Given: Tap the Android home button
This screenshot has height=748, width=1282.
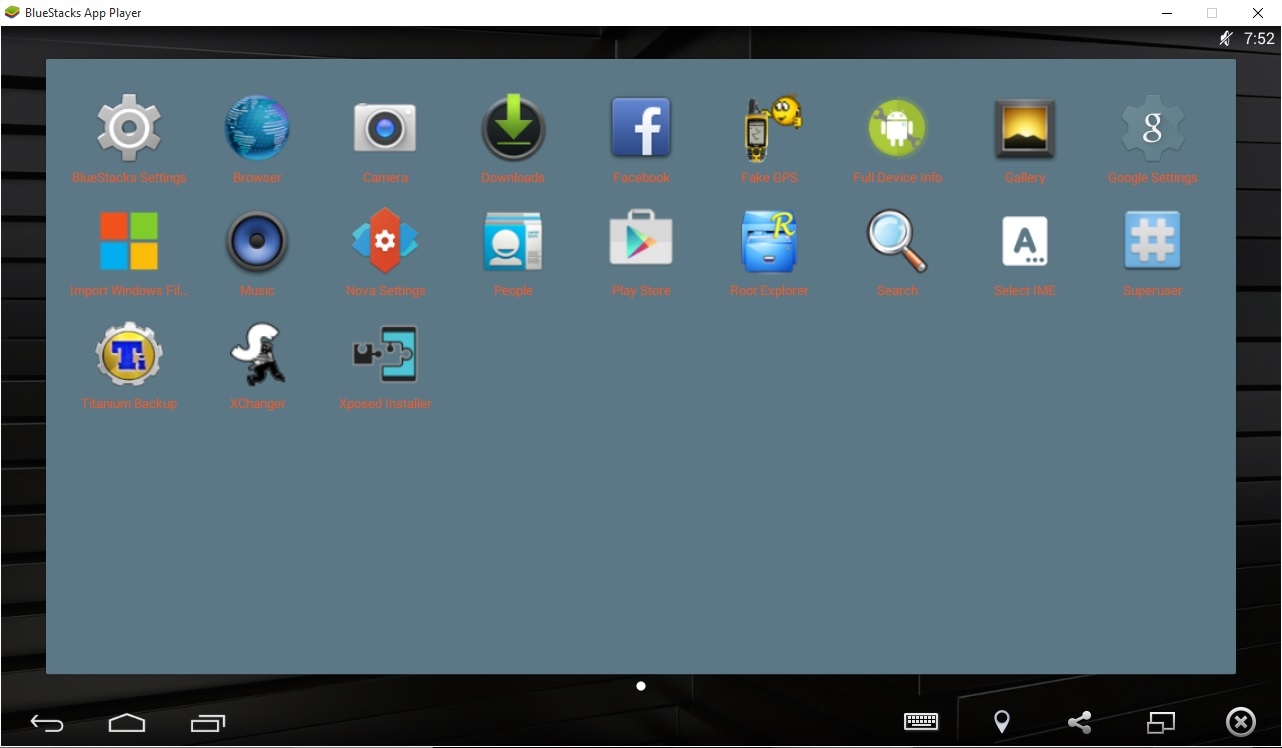Looking at the screenshot, I should (x=127, y=723).
